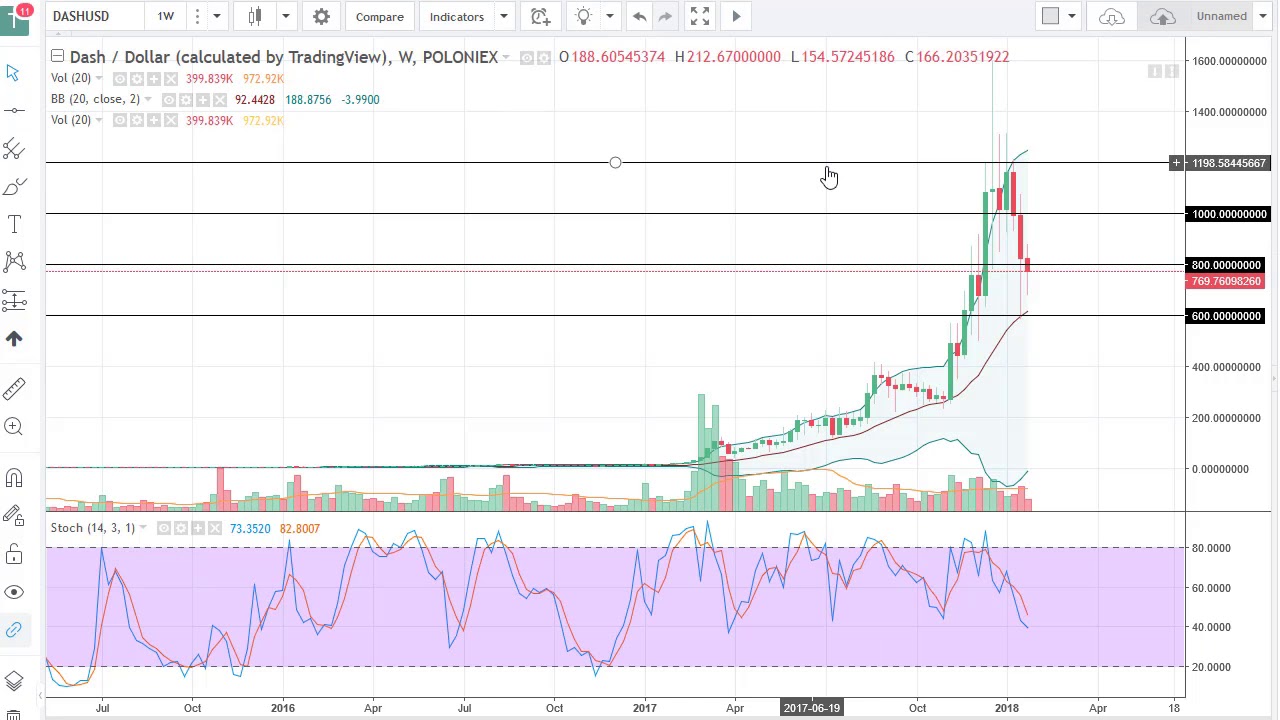The image size is (1280, 720).
Task: Create an alert with alarm clock icon
Action: [x=540, y=16]
